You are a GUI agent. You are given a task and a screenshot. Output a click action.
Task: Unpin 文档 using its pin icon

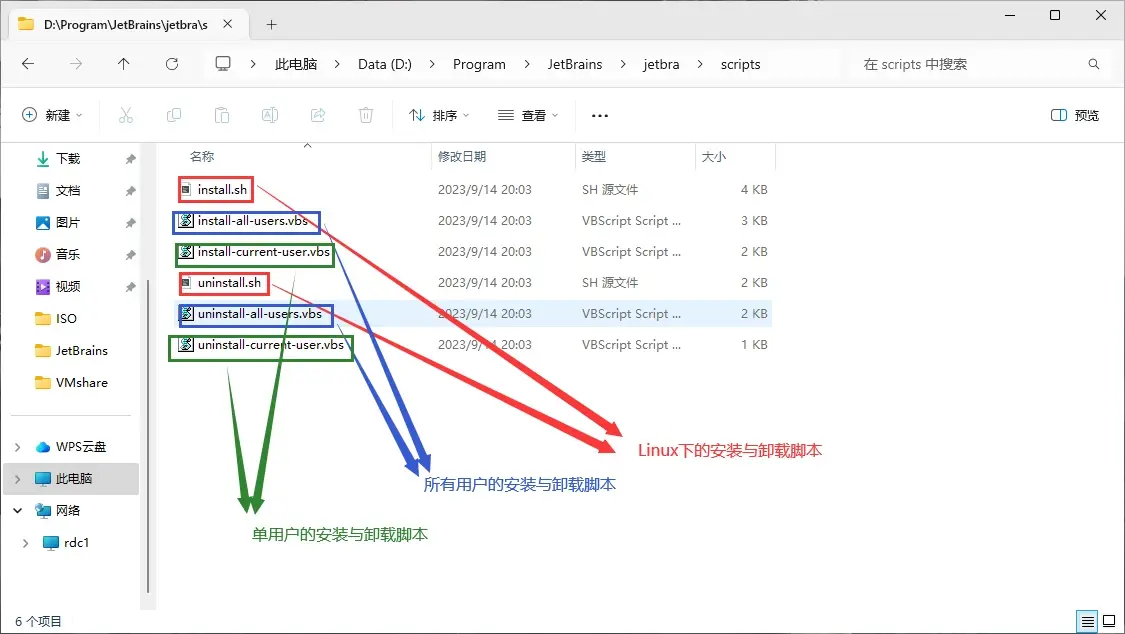pos(130,191)
